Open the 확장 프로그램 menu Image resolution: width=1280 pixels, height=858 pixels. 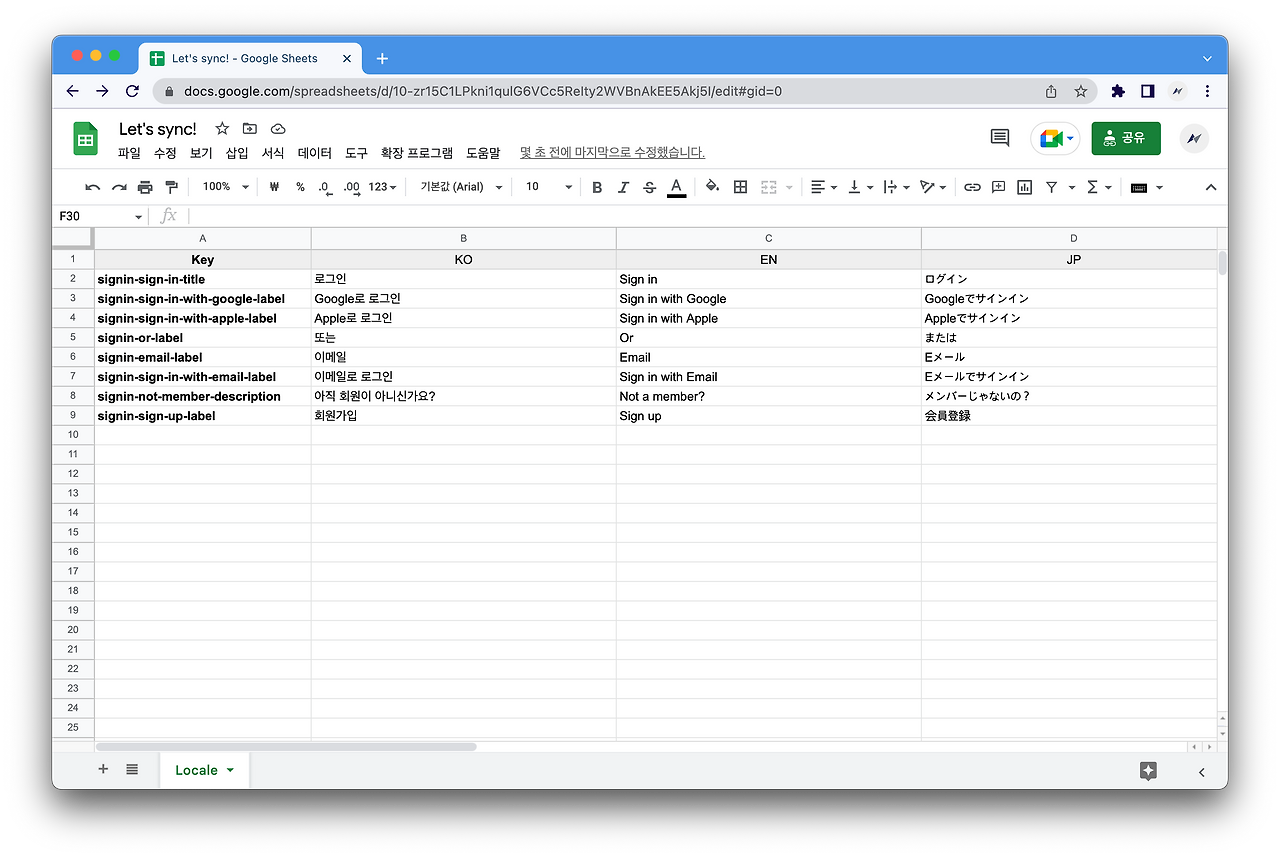pos(417,153)
